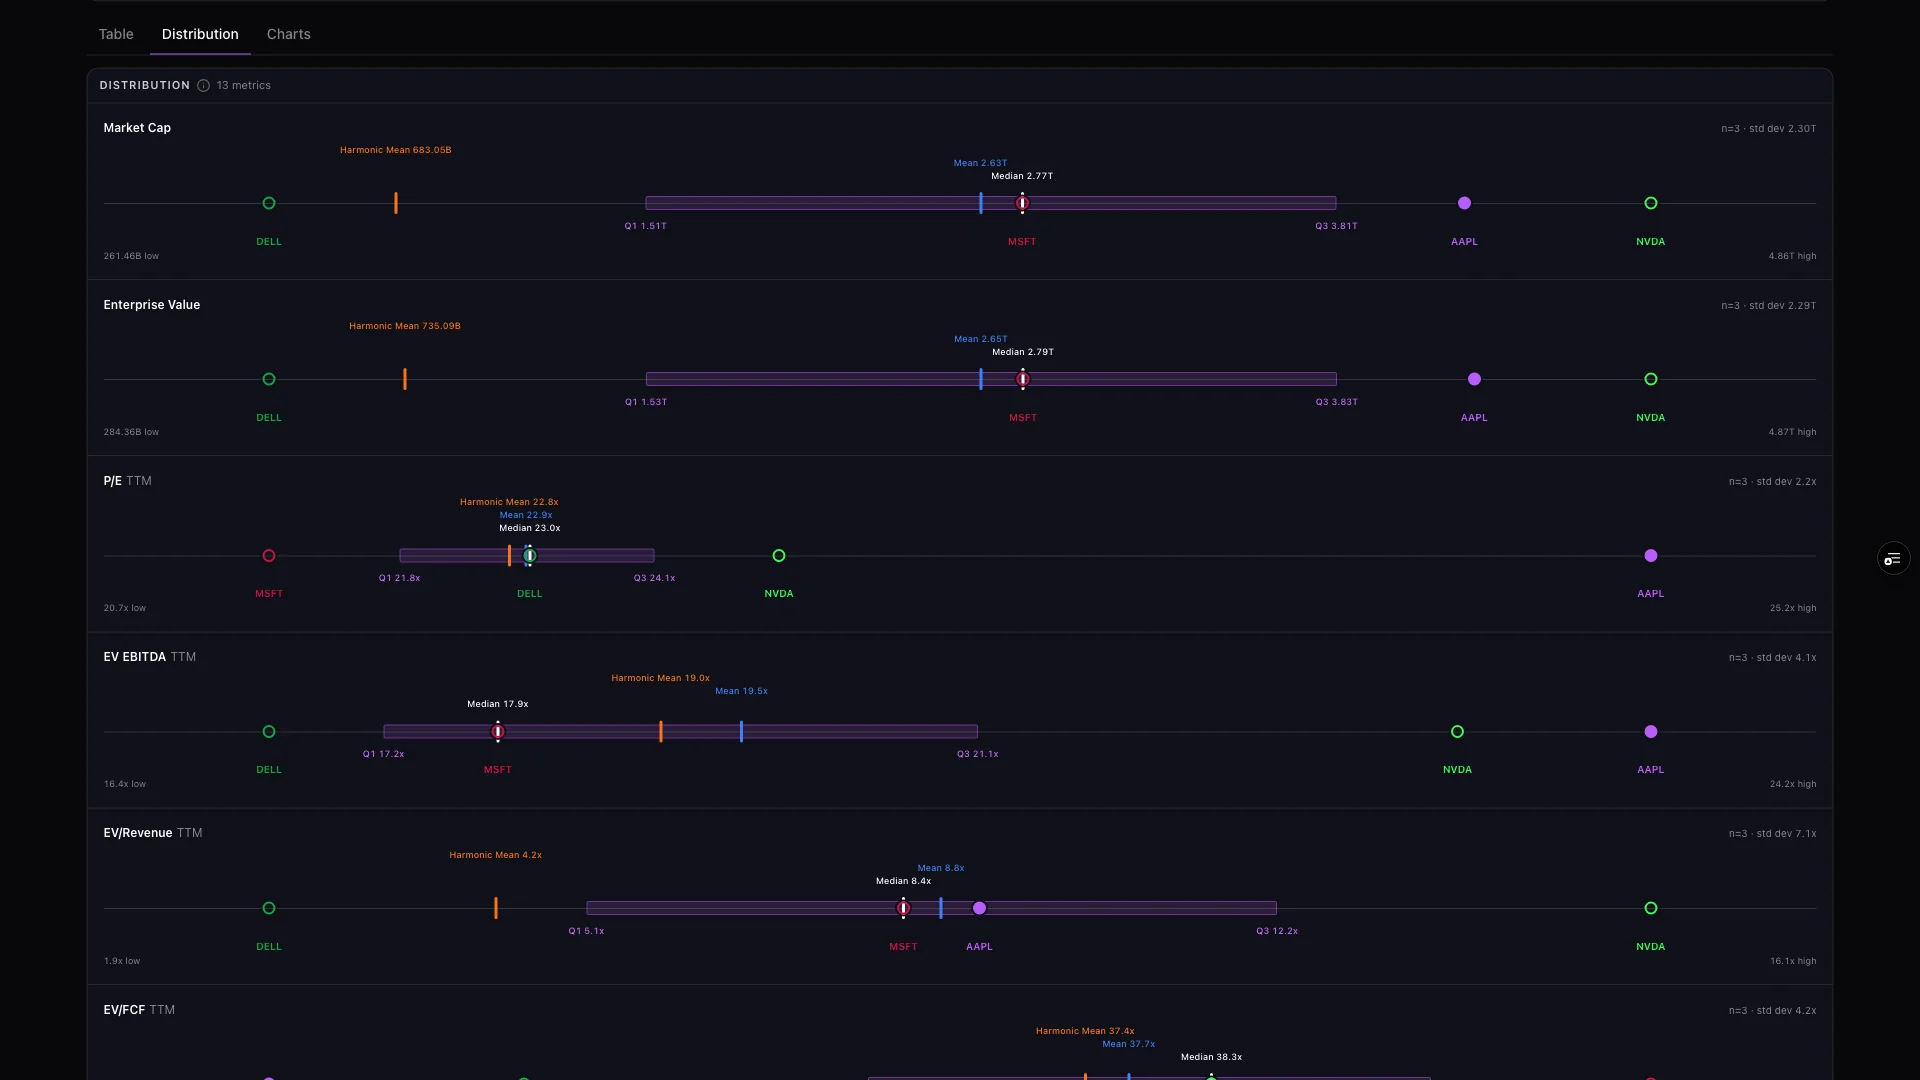The height and width of the screenshot is (1080, 1920).
Task: Click the EV/Revenue TTM title
Action: click(x=153, y=833)
